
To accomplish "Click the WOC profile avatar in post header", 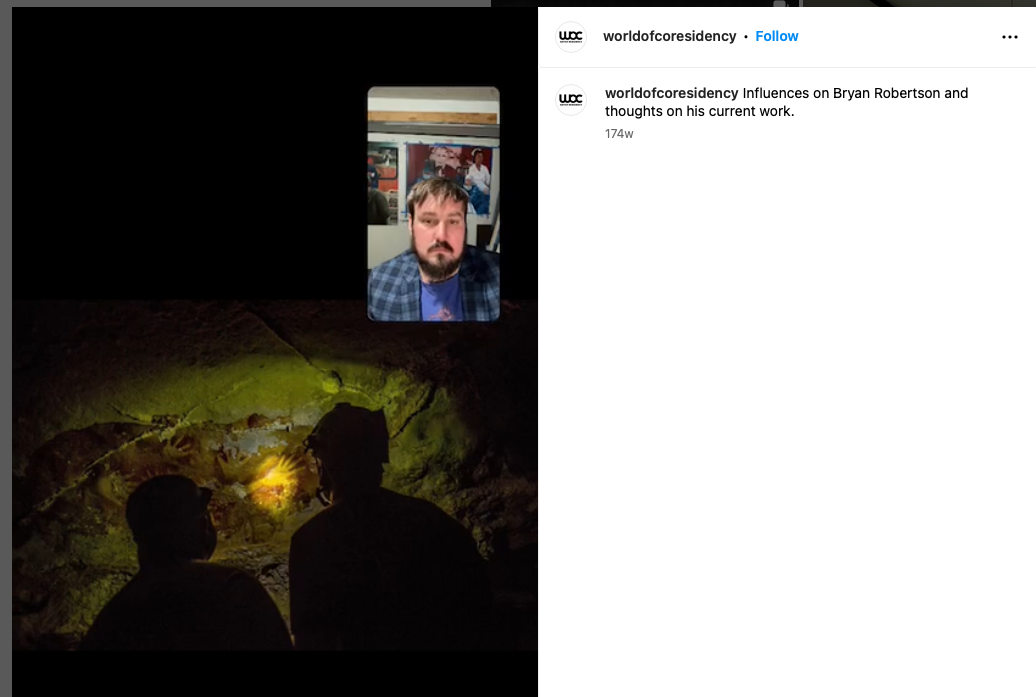I will tap(570, 37).
